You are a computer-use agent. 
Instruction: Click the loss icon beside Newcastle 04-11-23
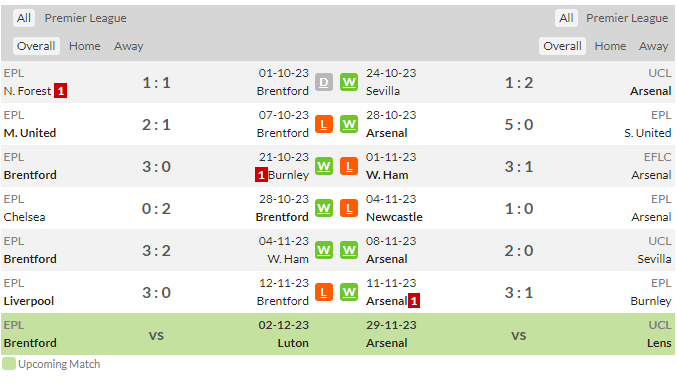349,208
